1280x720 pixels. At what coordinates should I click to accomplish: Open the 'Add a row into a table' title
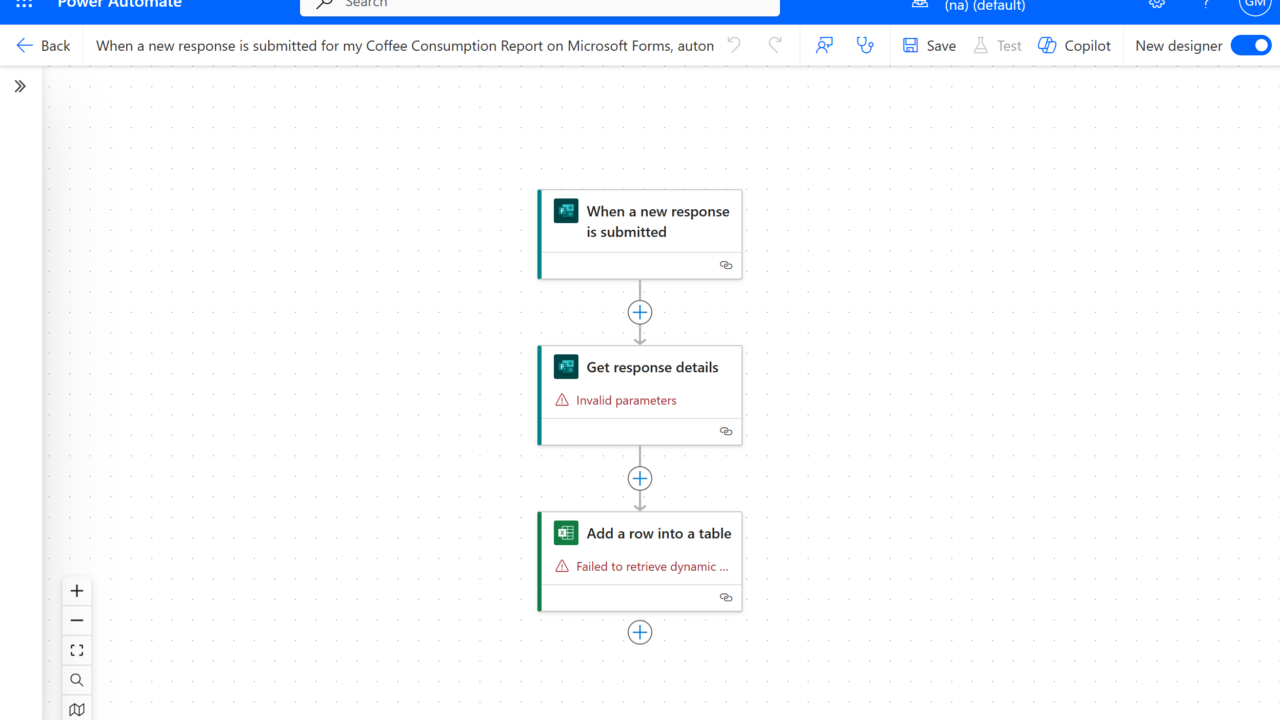coord(659,533)
